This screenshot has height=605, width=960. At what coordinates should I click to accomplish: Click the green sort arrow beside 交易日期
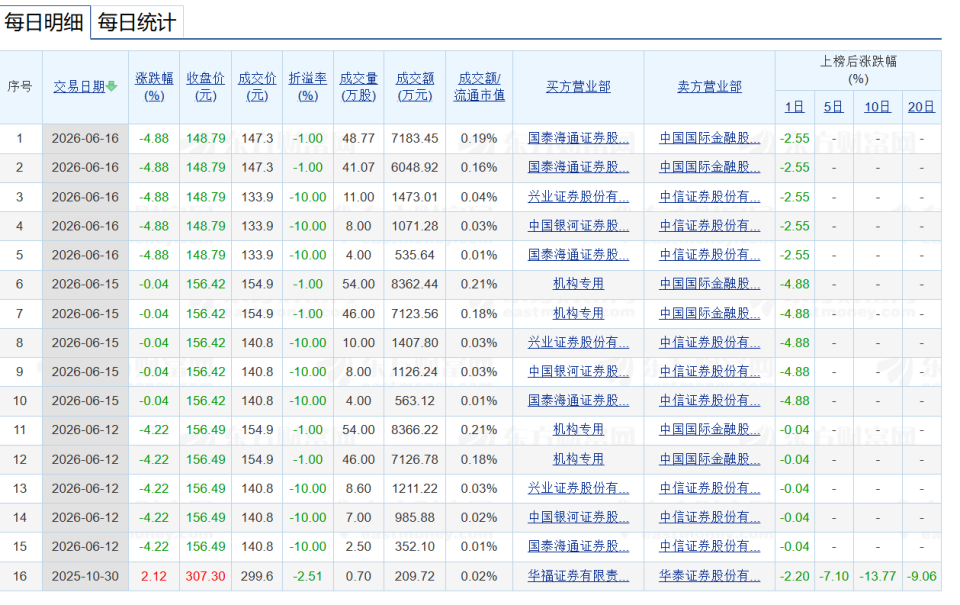click(111, 87)
